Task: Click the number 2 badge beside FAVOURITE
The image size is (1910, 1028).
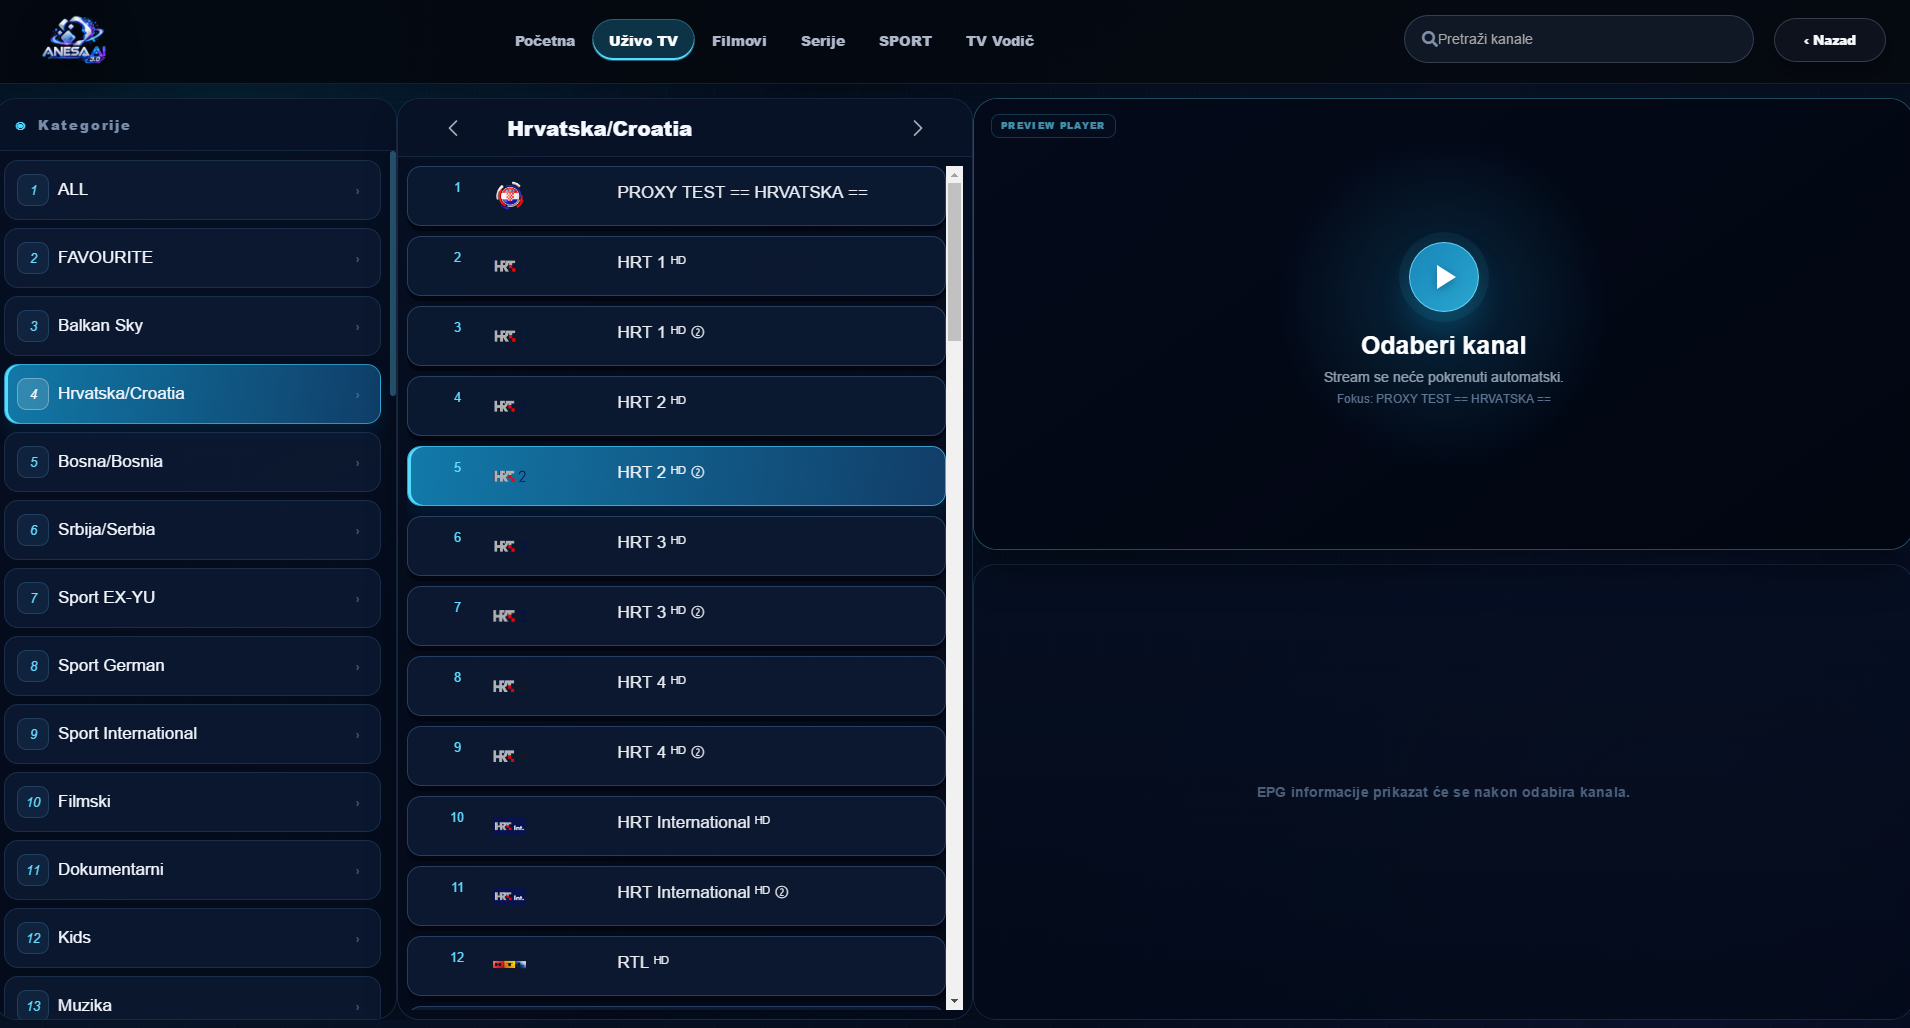Action: [33, 258]
